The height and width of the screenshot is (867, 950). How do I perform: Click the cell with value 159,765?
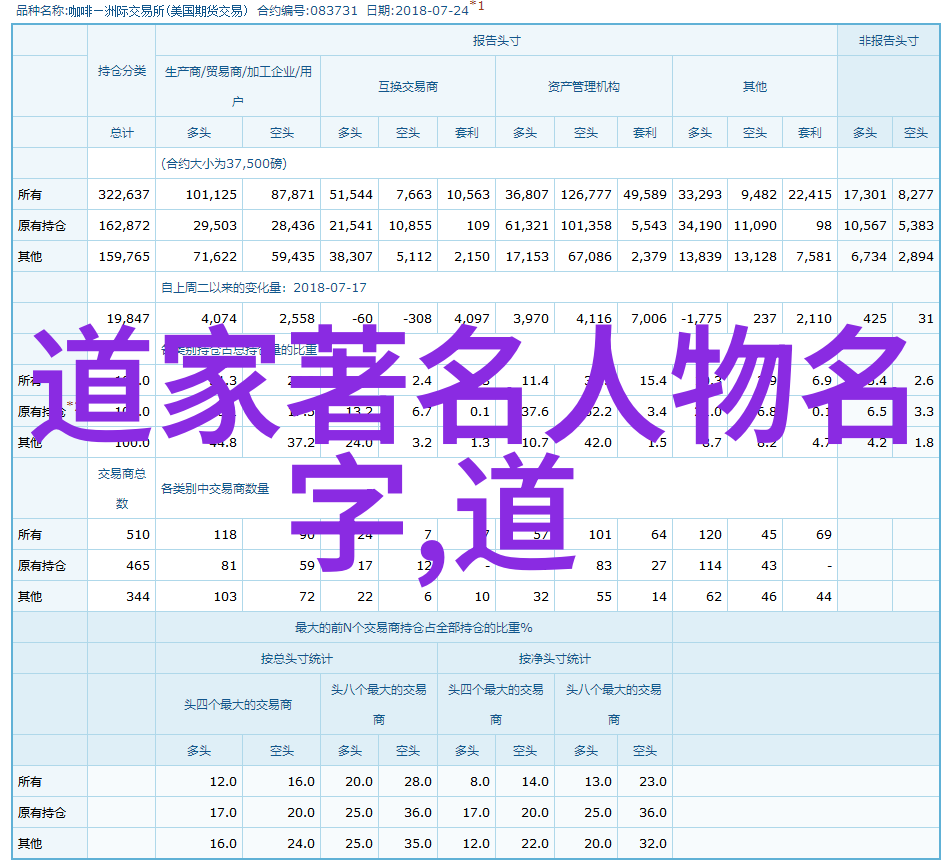tap(124, 257)
